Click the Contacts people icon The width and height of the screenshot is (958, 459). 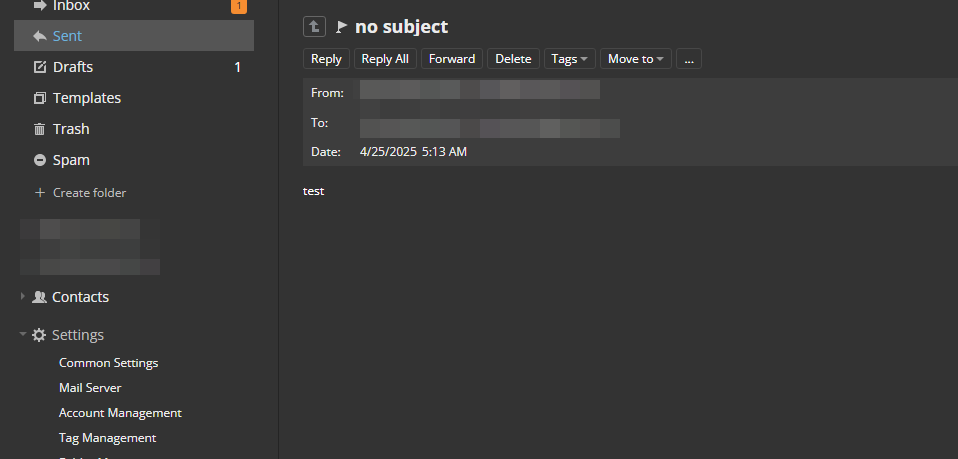[x=39, y=297]
